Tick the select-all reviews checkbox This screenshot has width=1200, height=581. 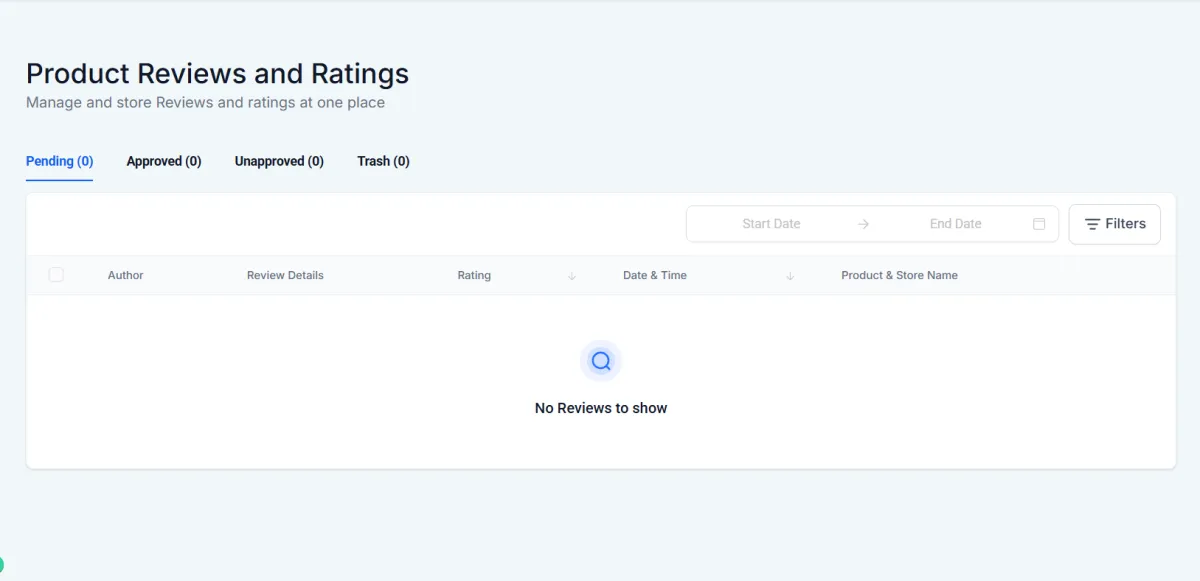coord(56,275)
